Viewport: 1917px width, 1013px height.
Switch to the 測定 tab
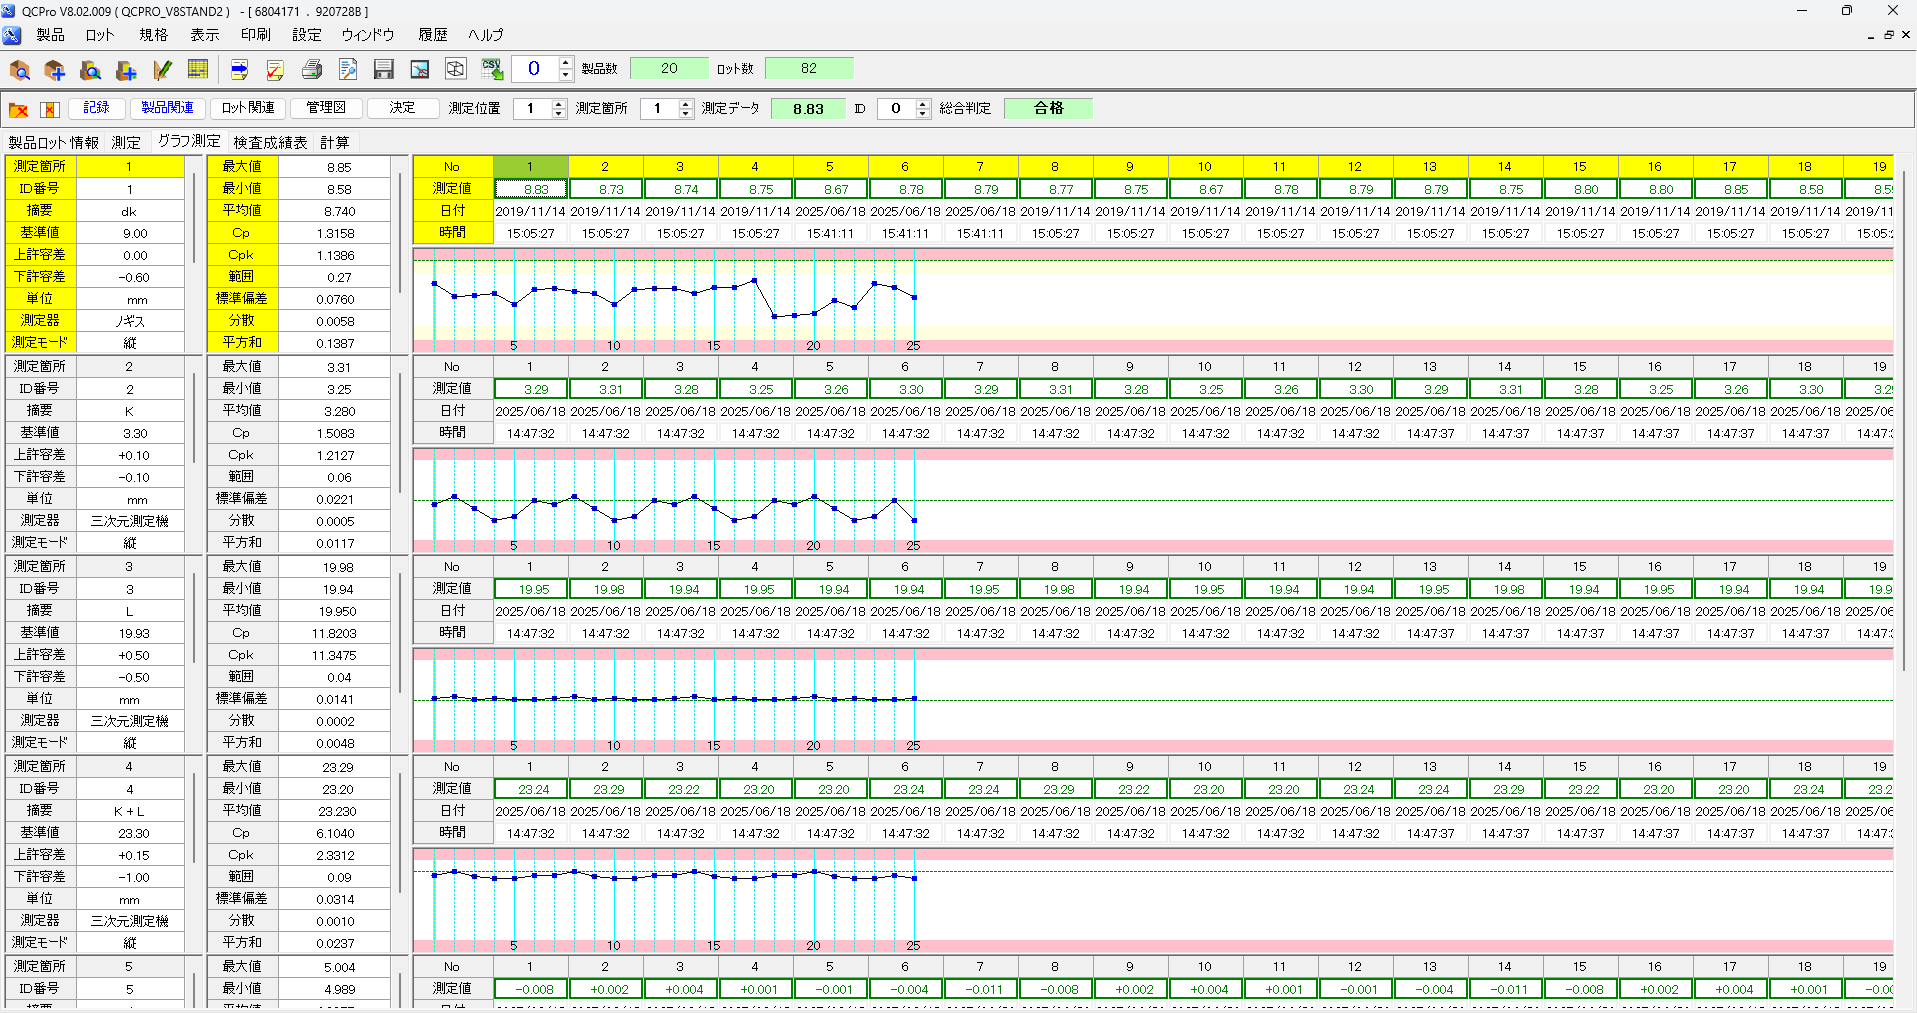[x=126, y=142]
